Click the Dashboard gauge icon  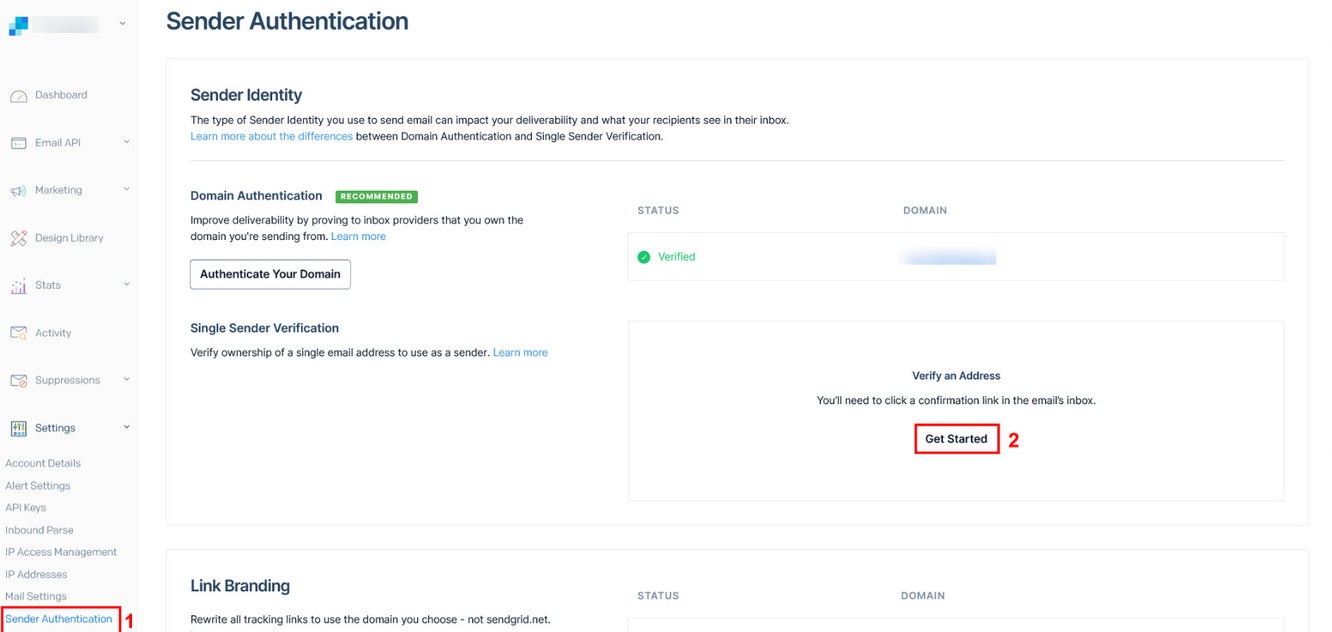(18, 96)
